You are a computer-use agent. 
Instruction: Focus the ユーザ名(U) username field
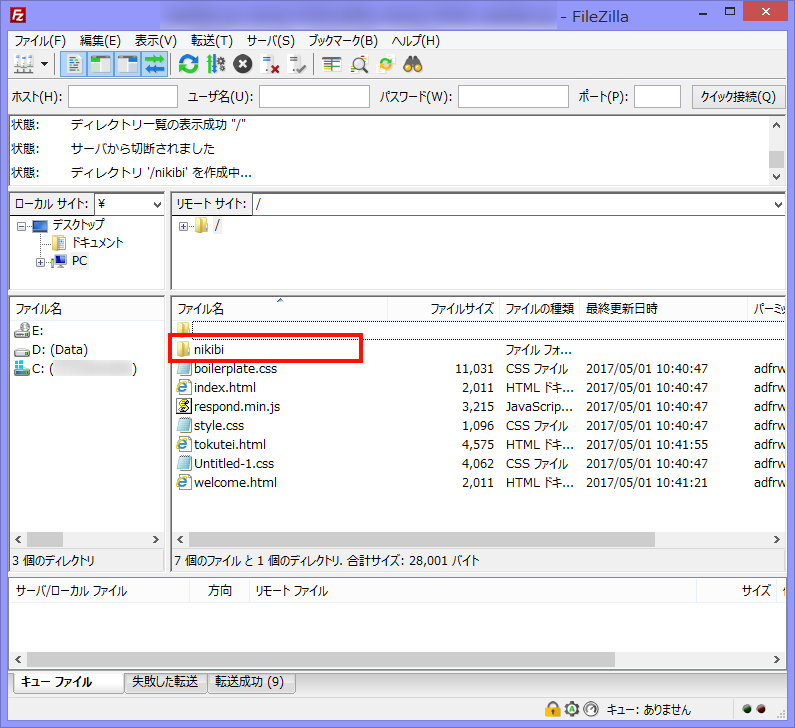click(314, 96)
